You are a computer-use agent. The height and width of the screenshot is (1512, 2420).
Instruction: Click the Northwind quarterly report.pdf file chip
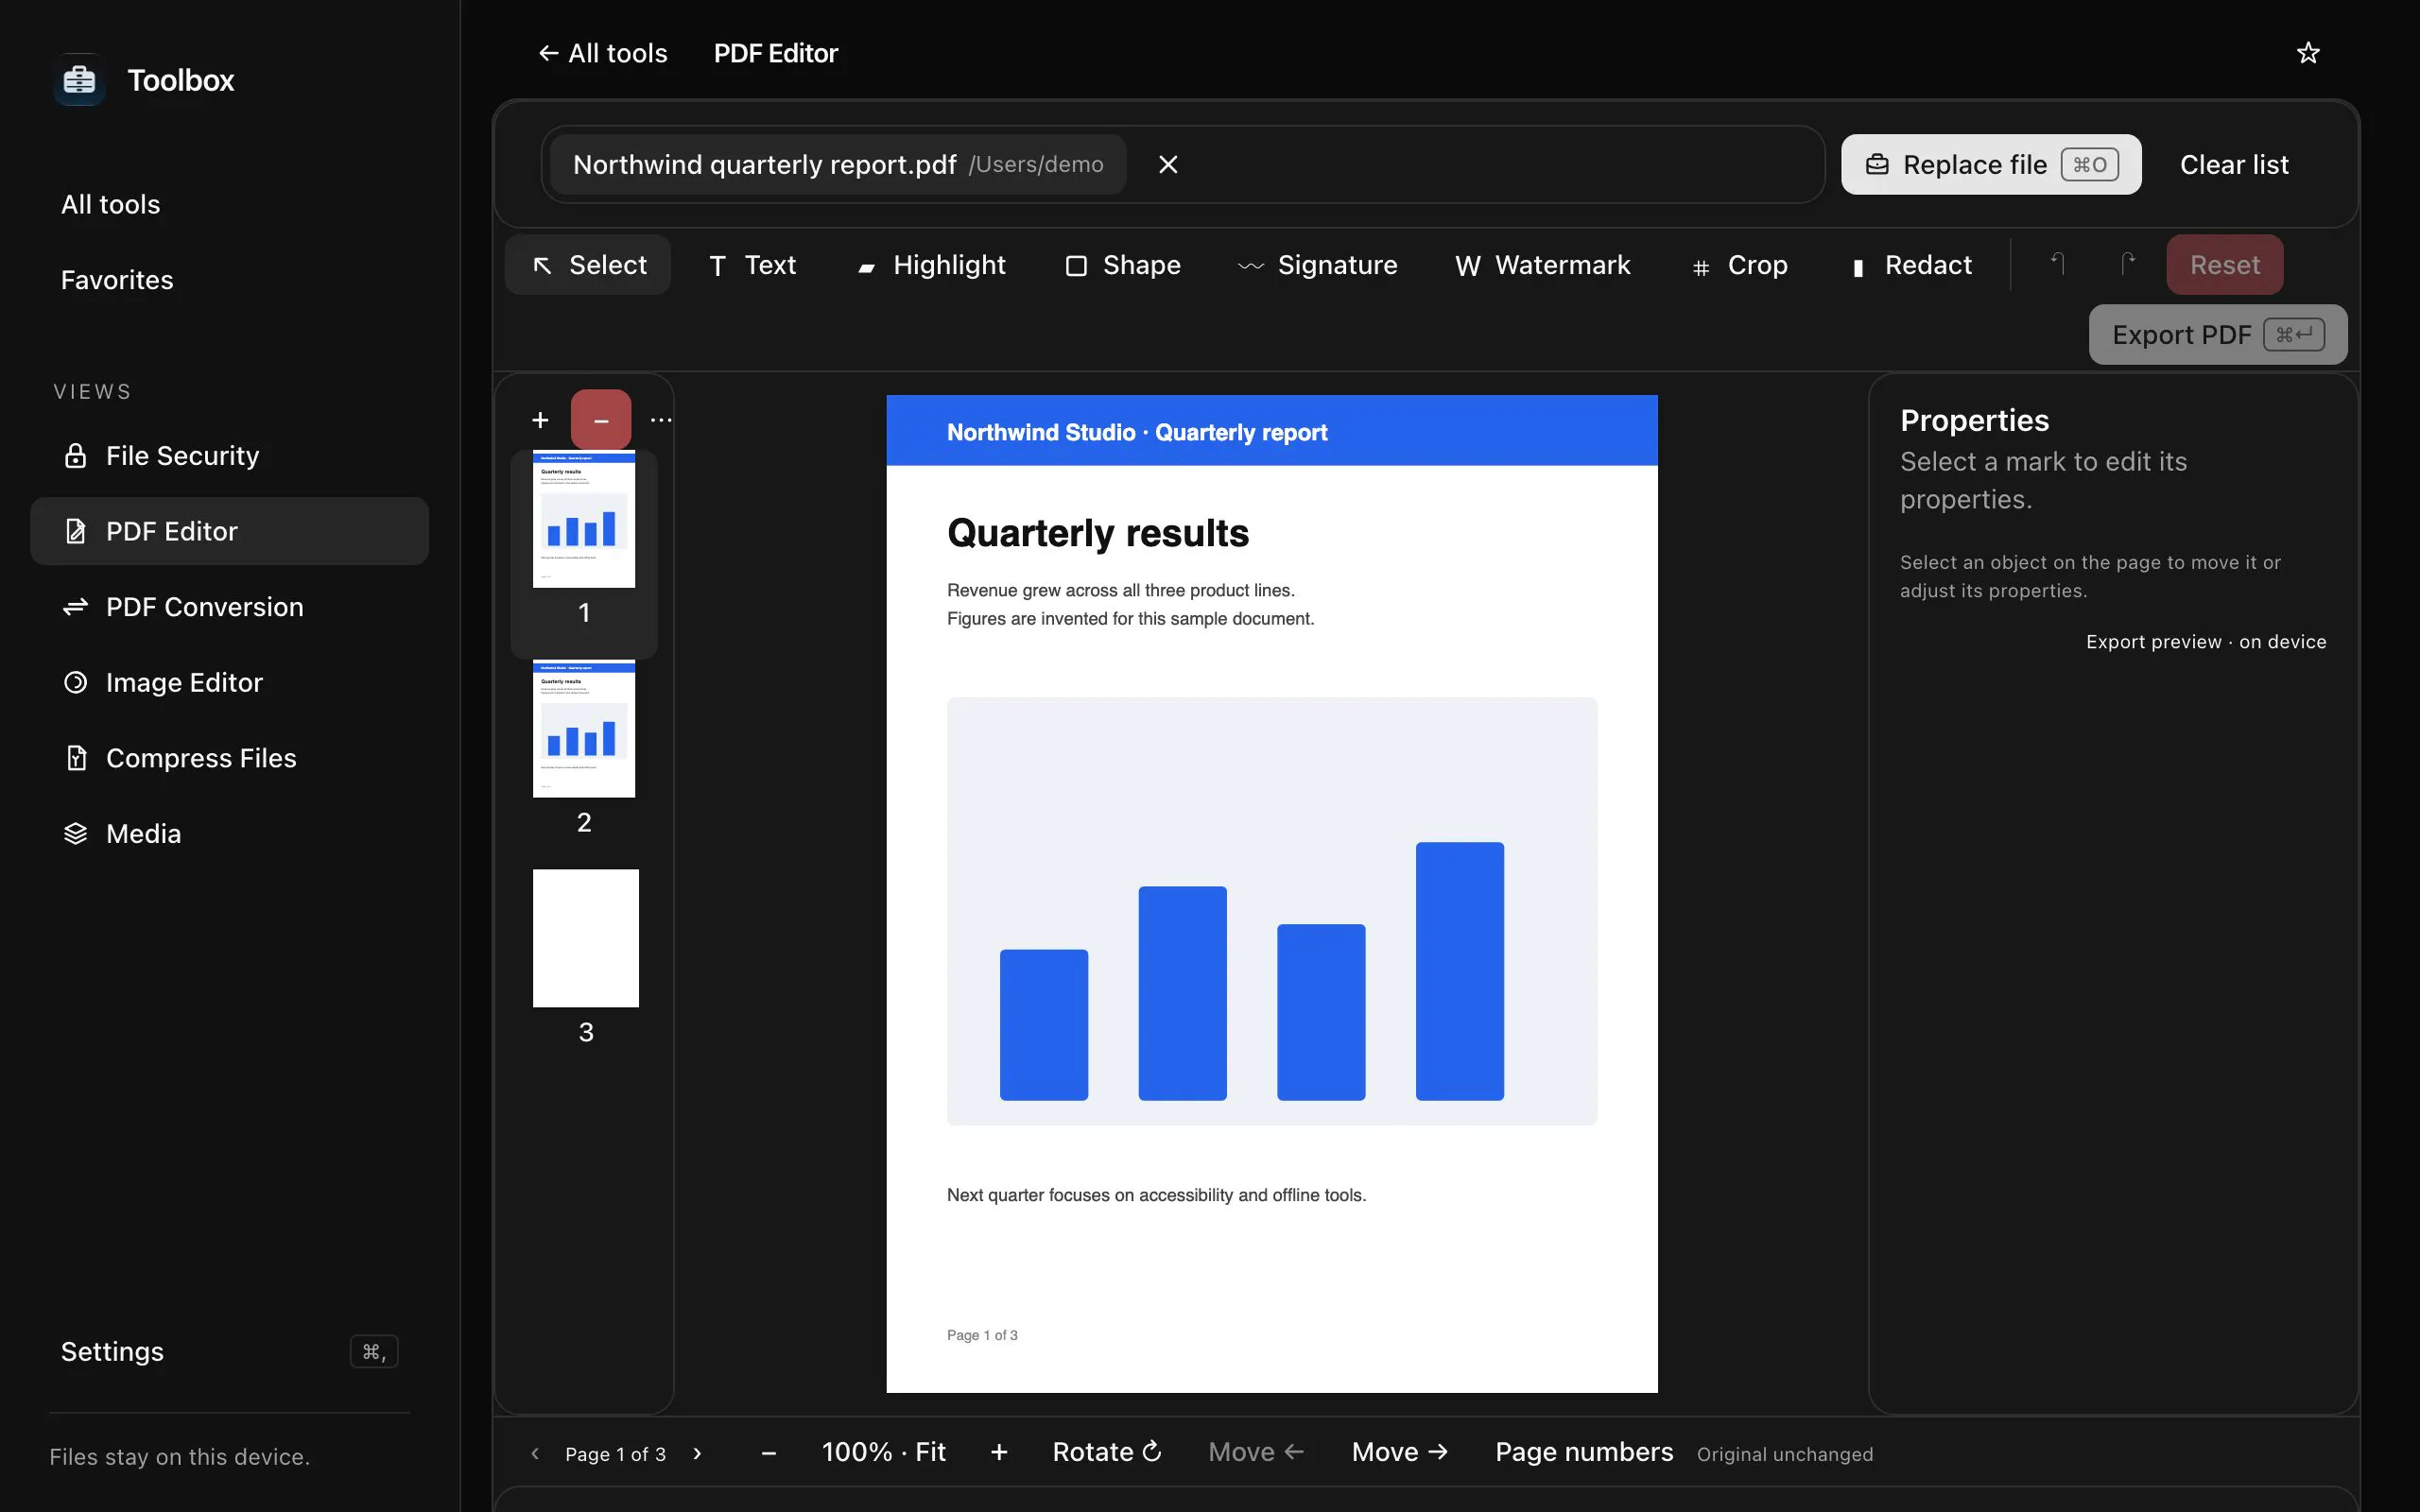[838, 164]
